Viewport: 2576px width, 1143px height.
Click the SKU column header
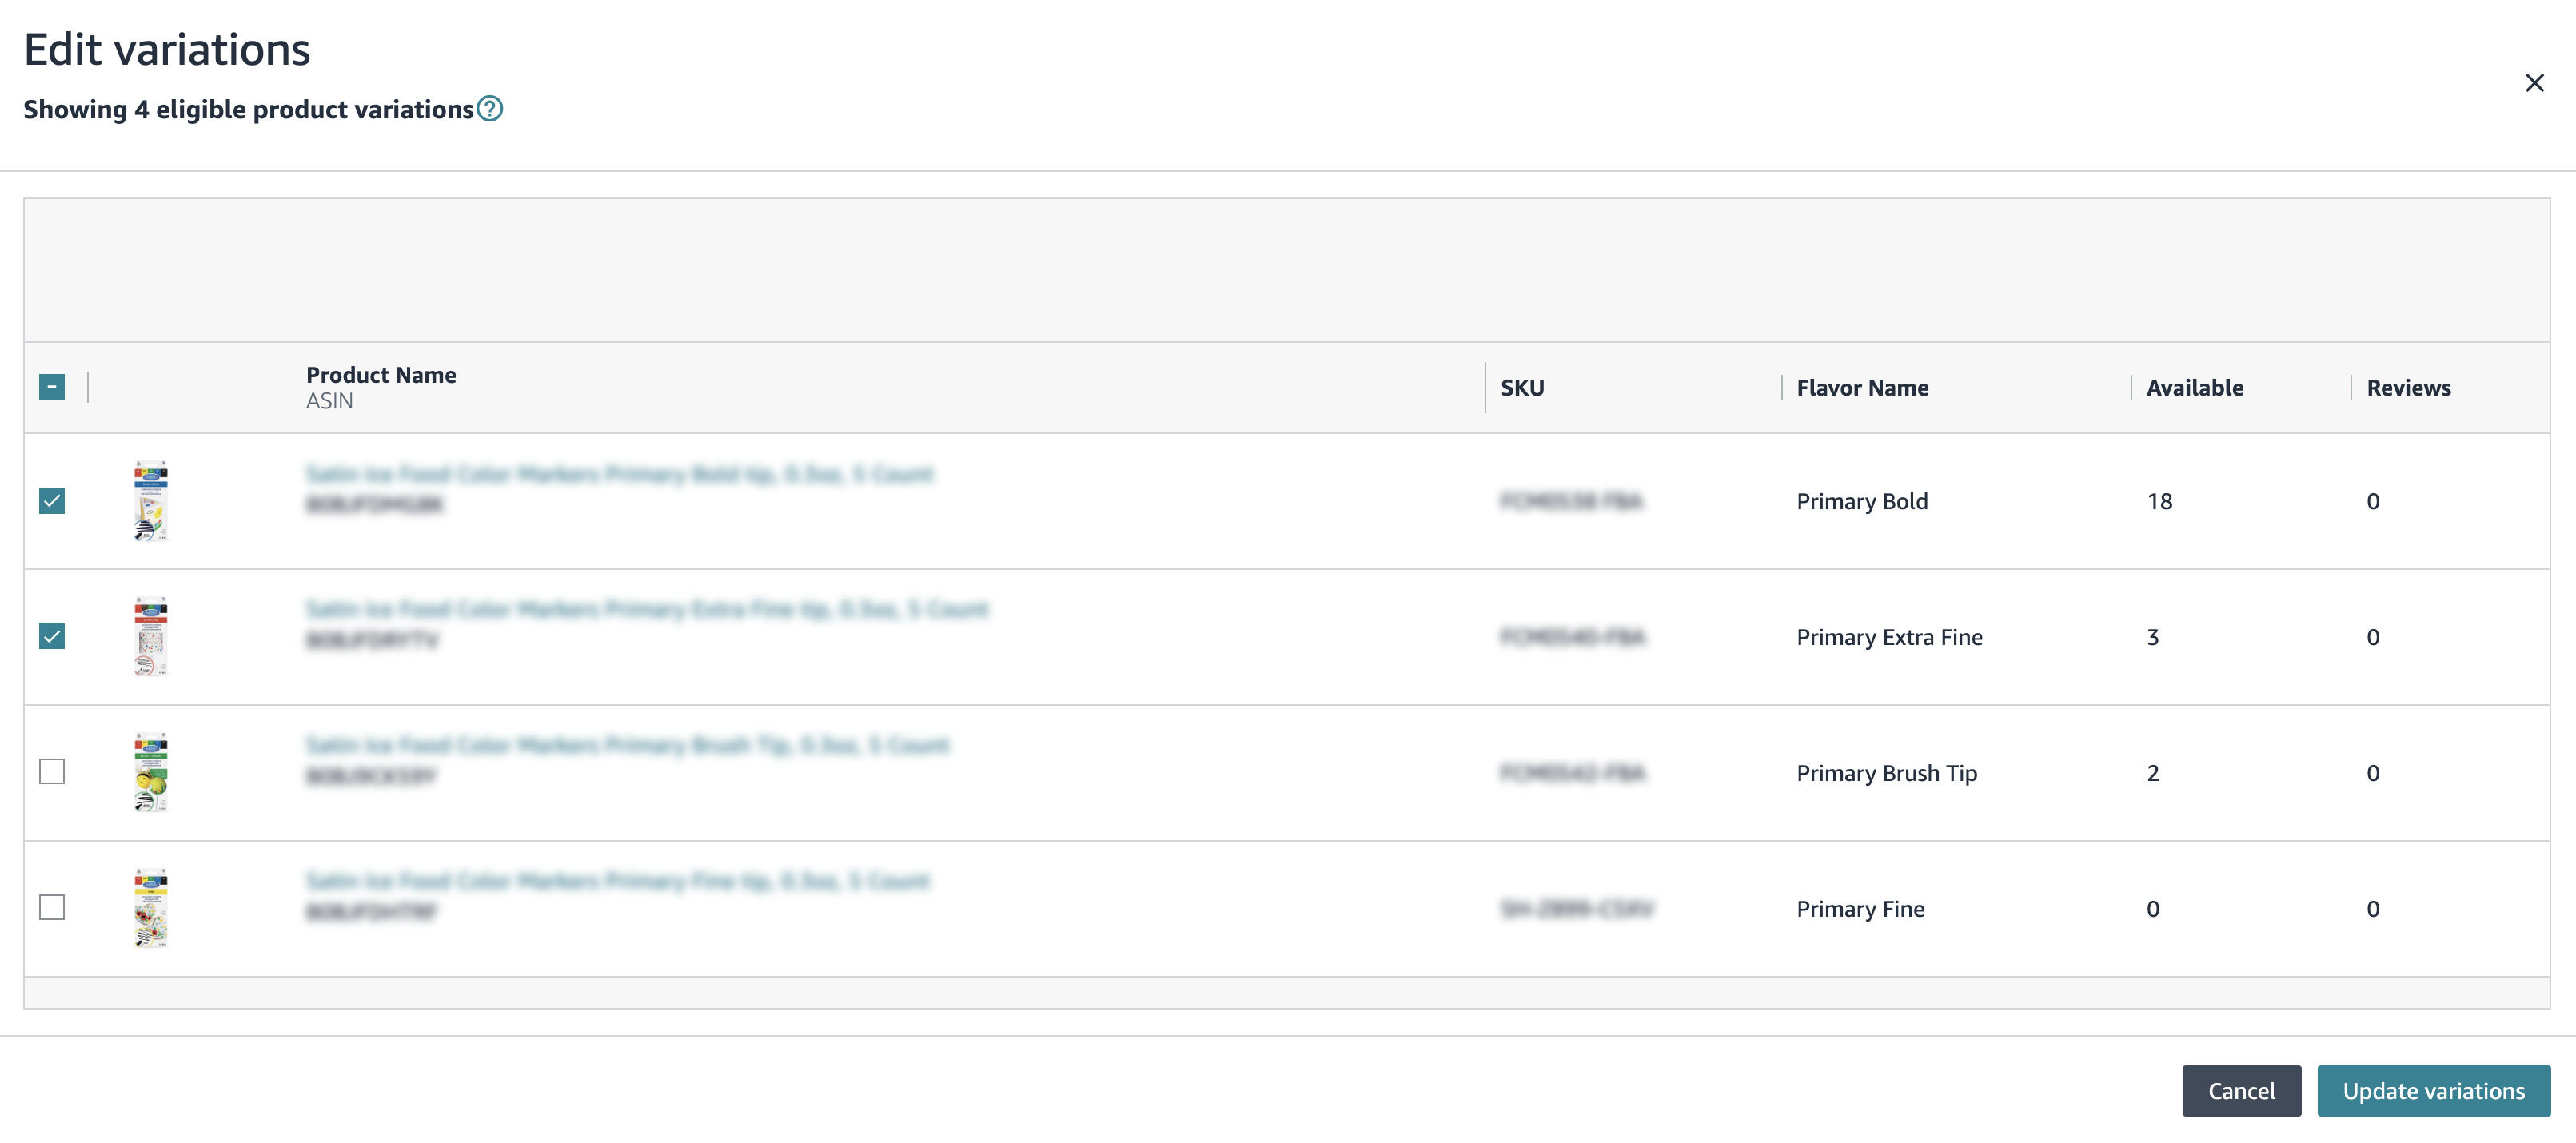[x=1522, y=388]
